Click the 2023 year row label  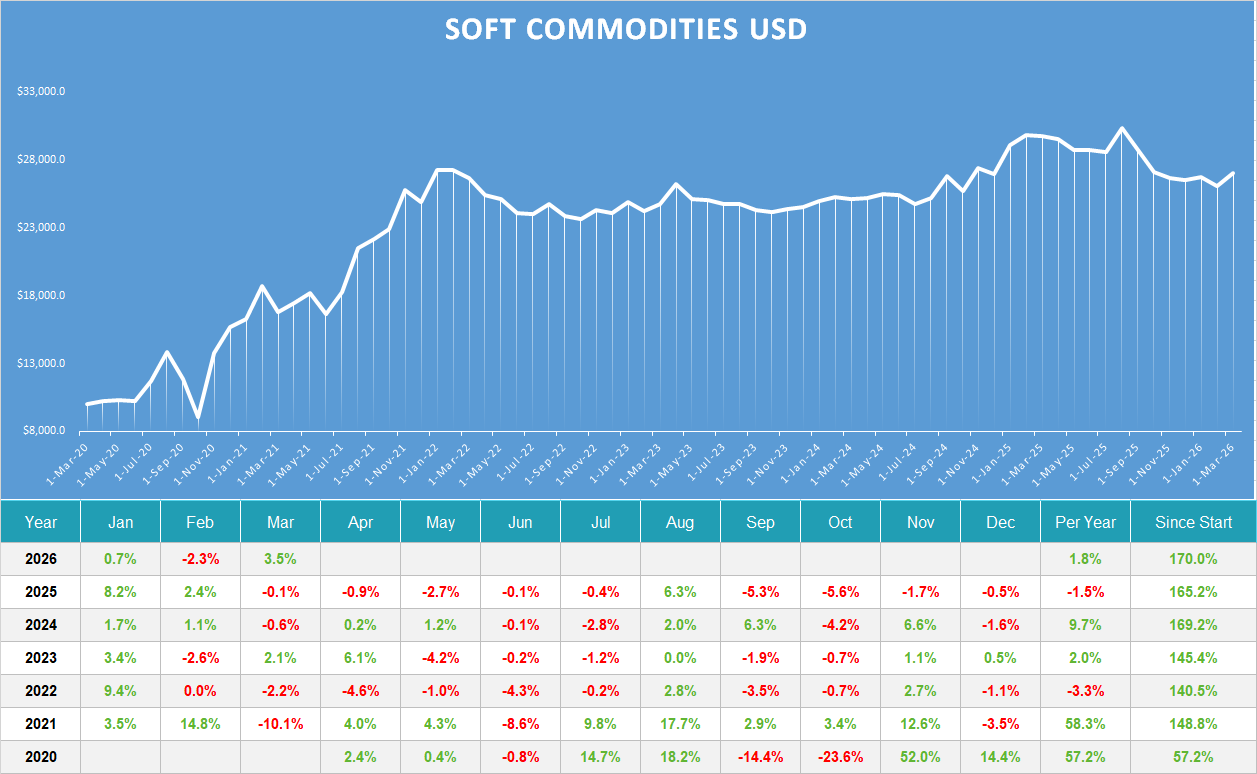[41, 658]
